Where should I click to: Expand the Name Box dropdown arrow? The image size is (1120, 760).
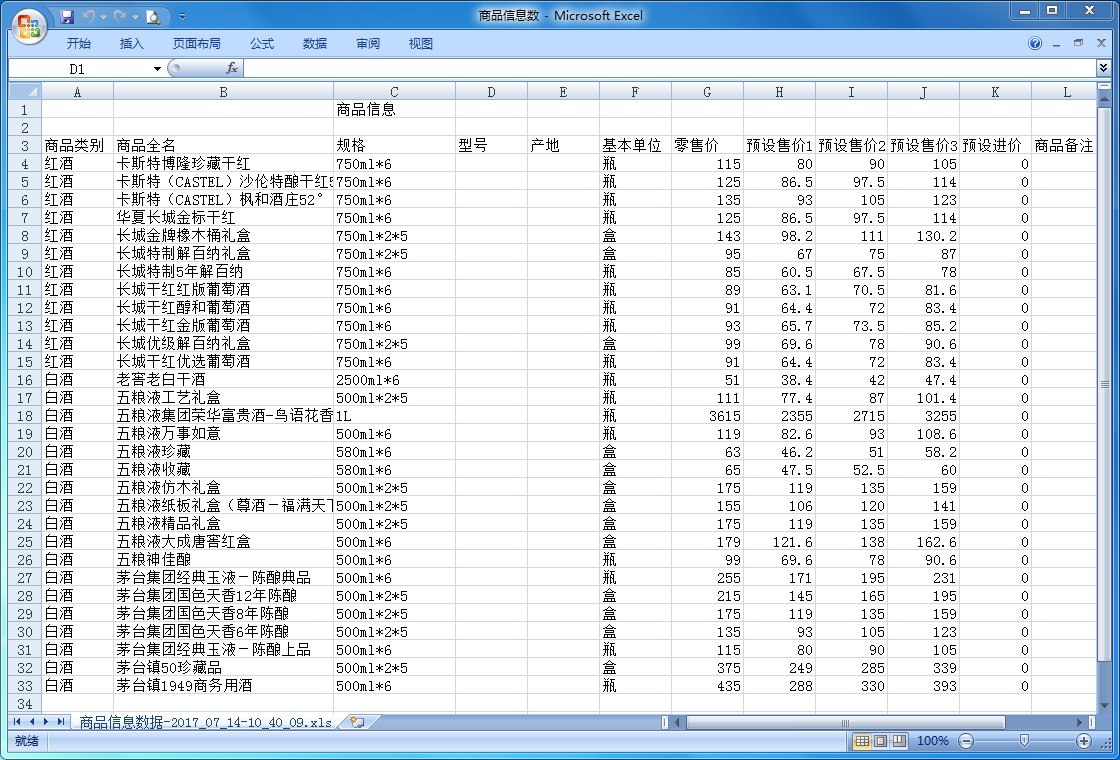click(x=157, y=68)
